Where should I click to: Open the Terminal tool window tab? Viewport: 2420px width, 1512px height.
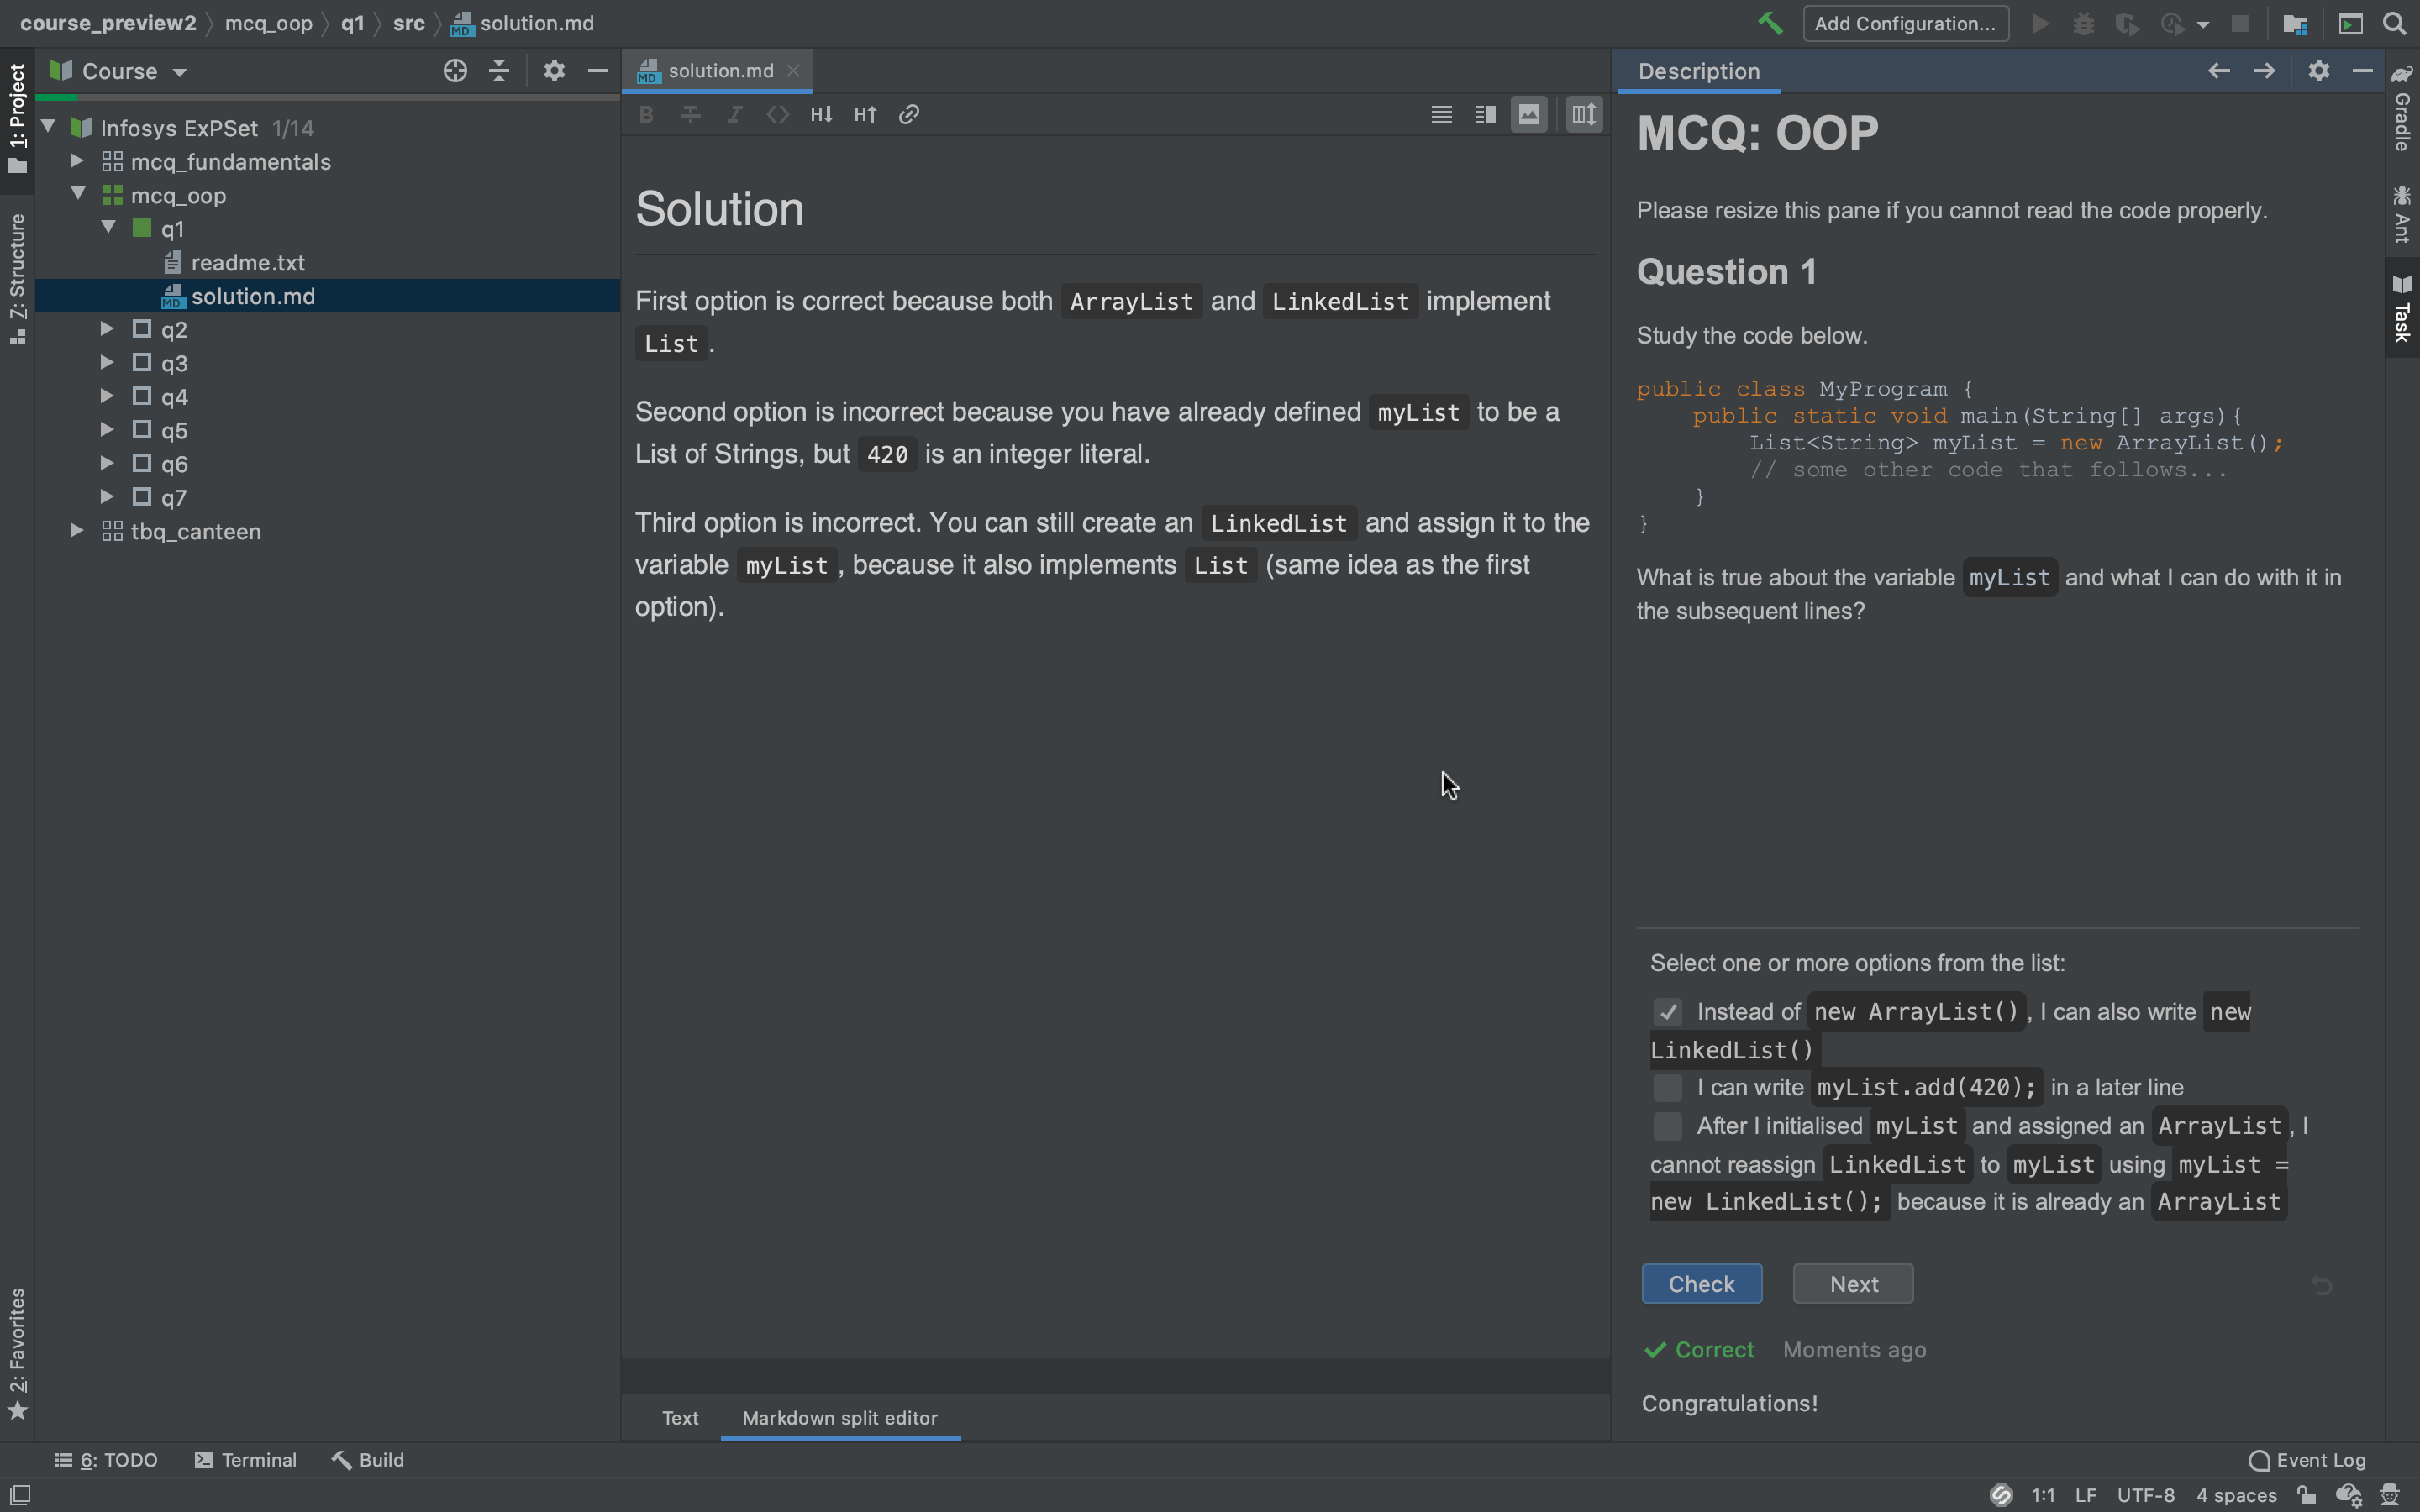(x=246, y=1460)
